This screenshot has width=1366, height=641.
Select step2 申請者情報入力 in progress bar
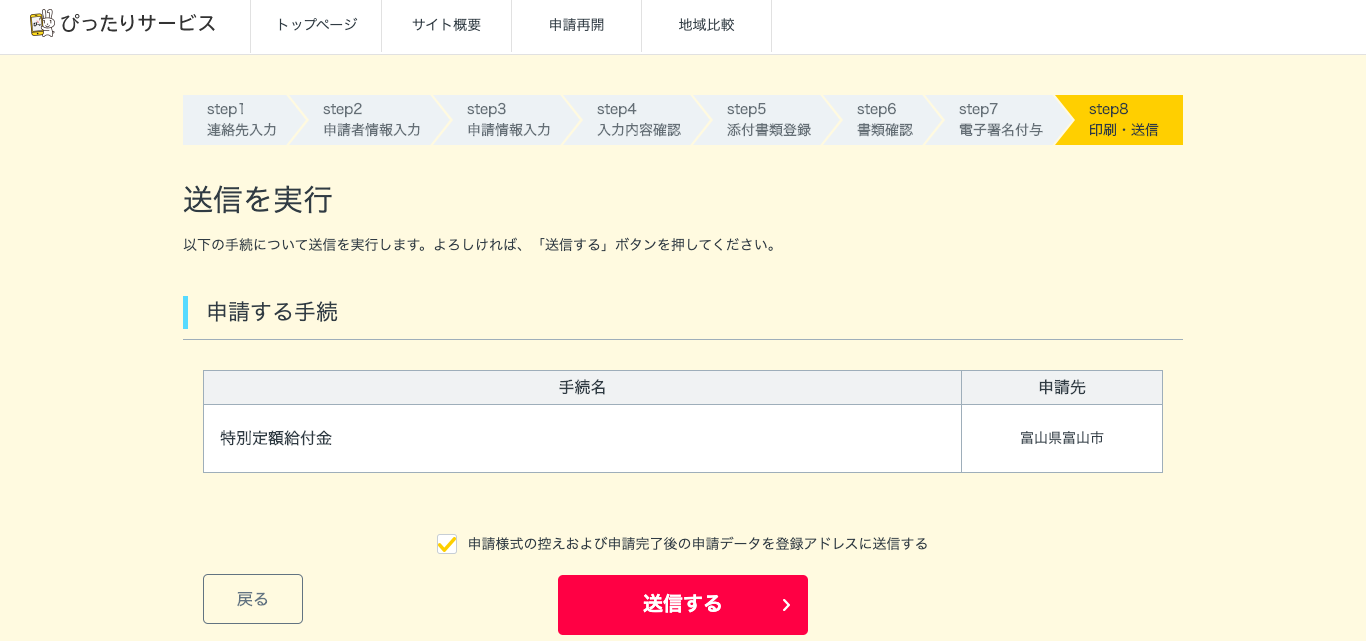(371, 120)
